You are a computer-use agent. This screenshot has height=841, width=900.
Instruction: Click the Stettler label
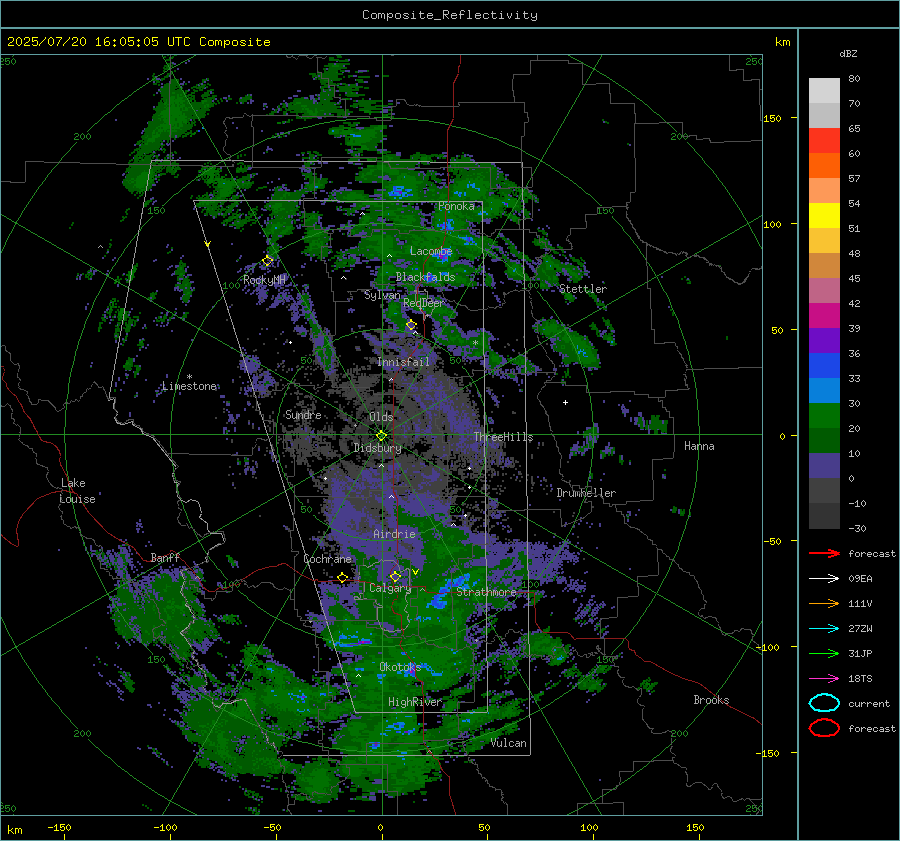point(583,289)
